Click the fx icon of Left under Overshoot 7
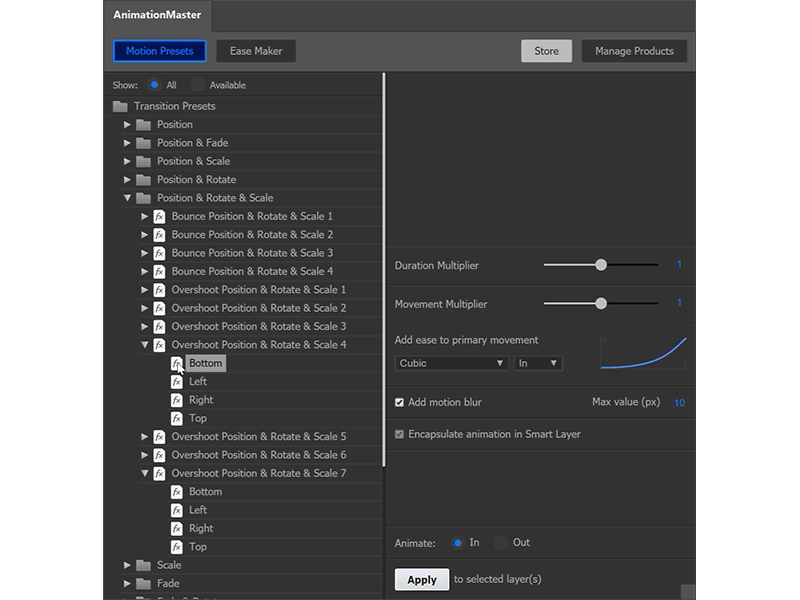The height and width of the screenshot is (600, 800). click(x=177, y=510)
